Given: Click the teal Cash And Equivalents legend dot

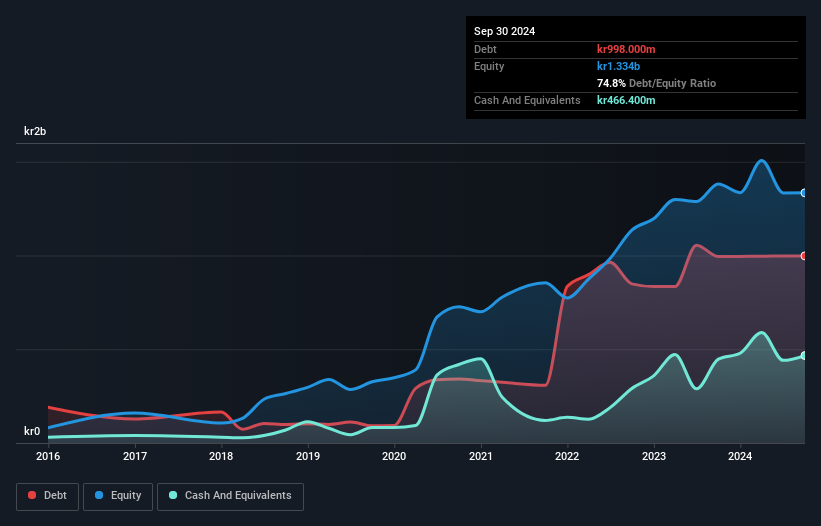Looking at the screenshot, I should coord(173,495).
